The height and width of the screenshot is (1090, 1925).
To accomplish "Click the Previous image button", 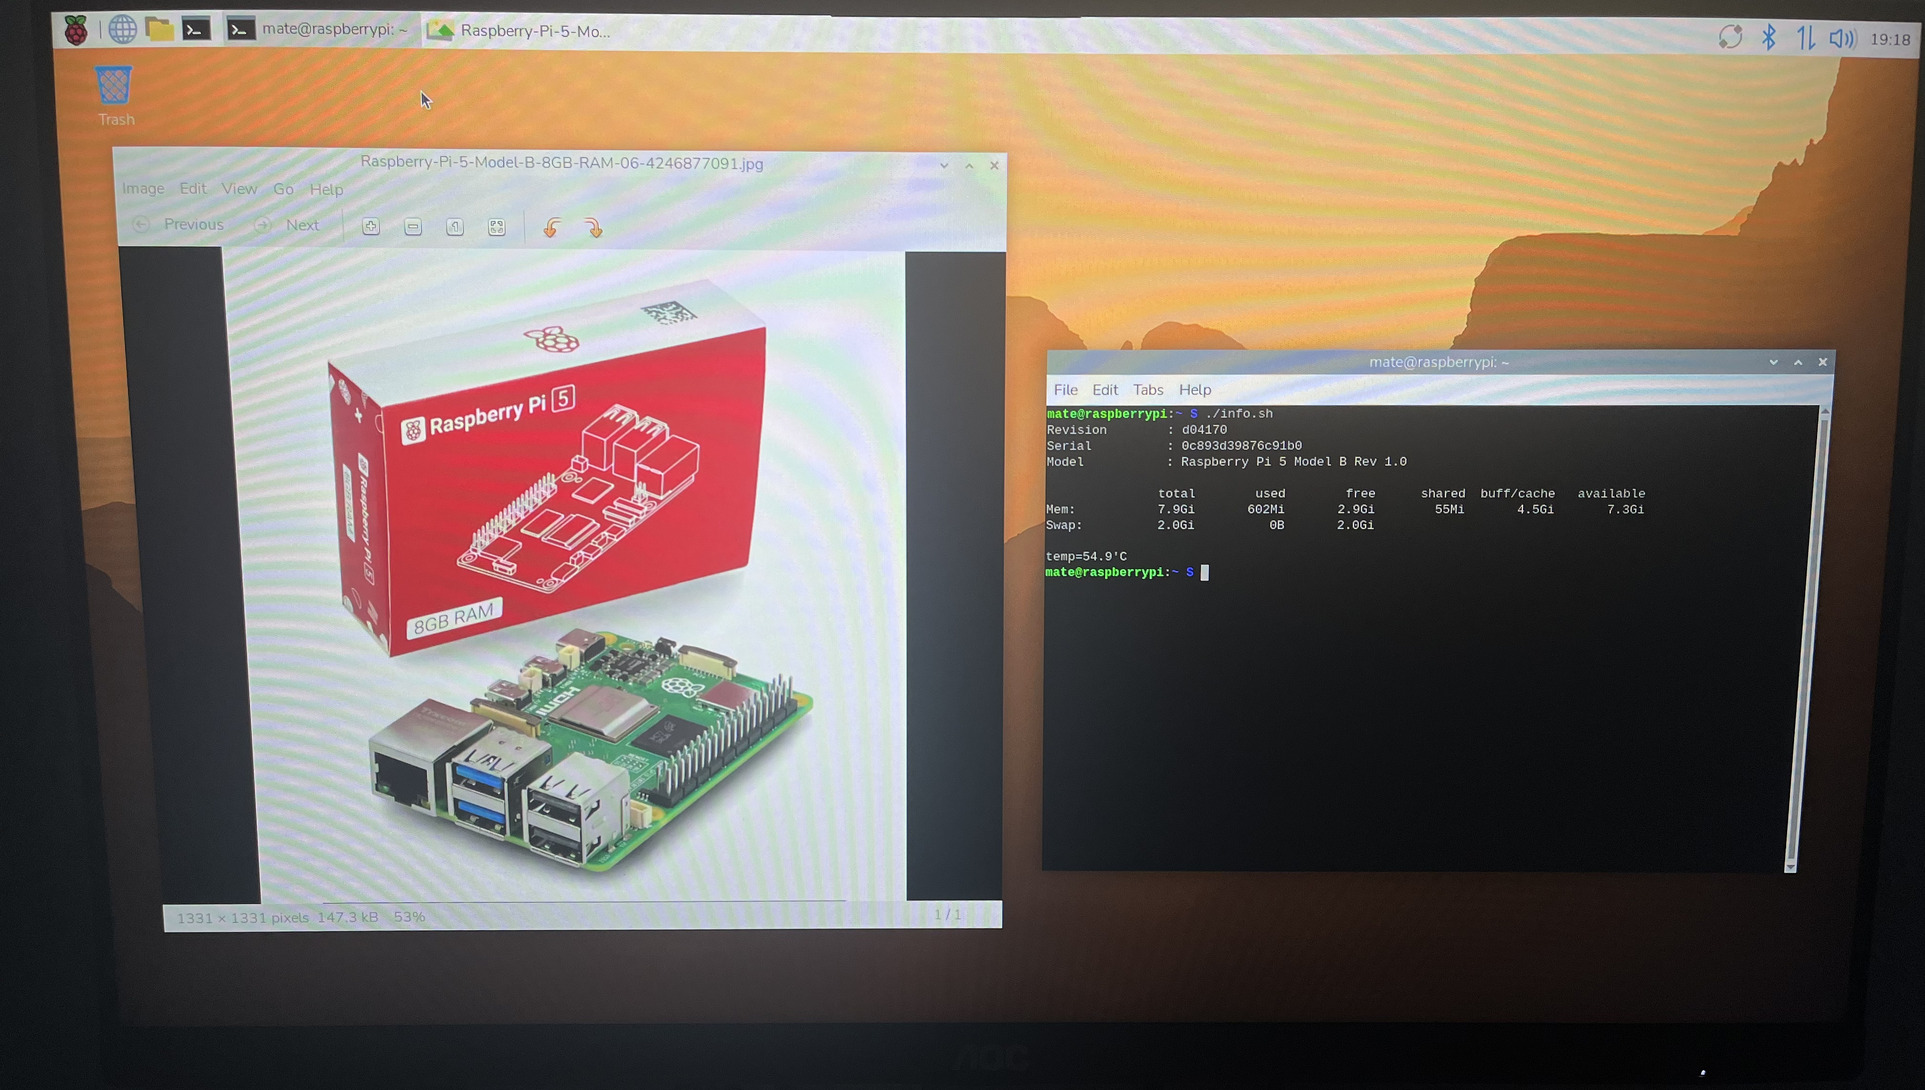I will pos(179,225).
